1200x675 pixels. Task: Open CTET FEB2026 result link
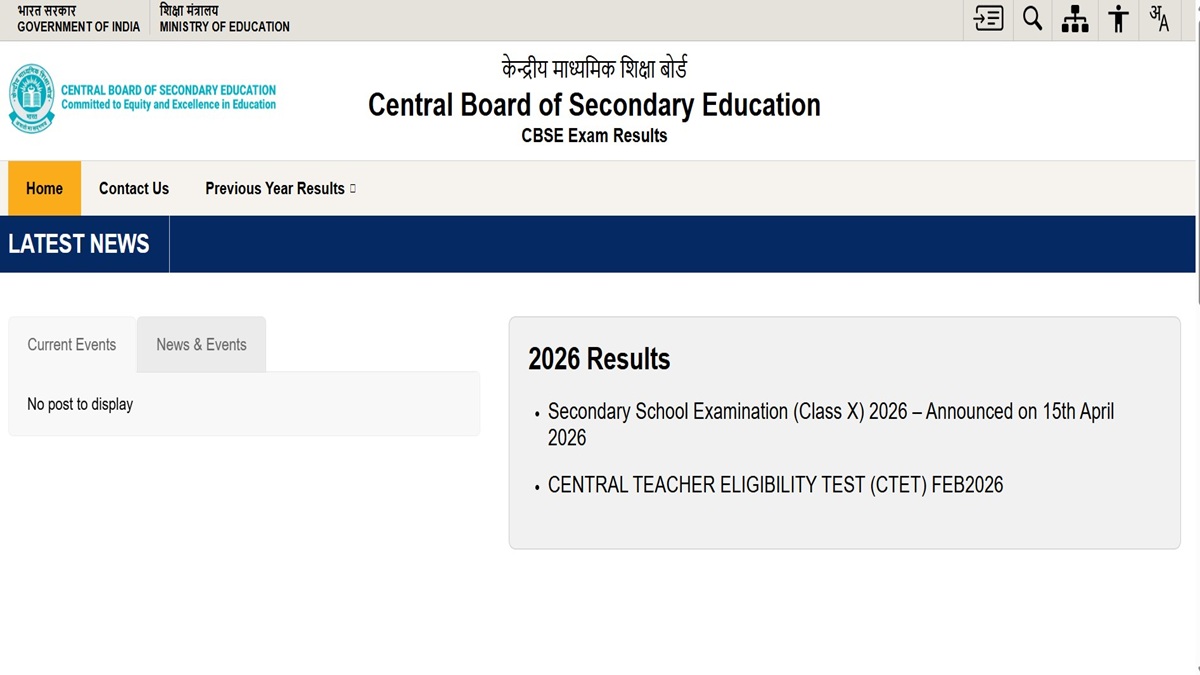[775, 485]
